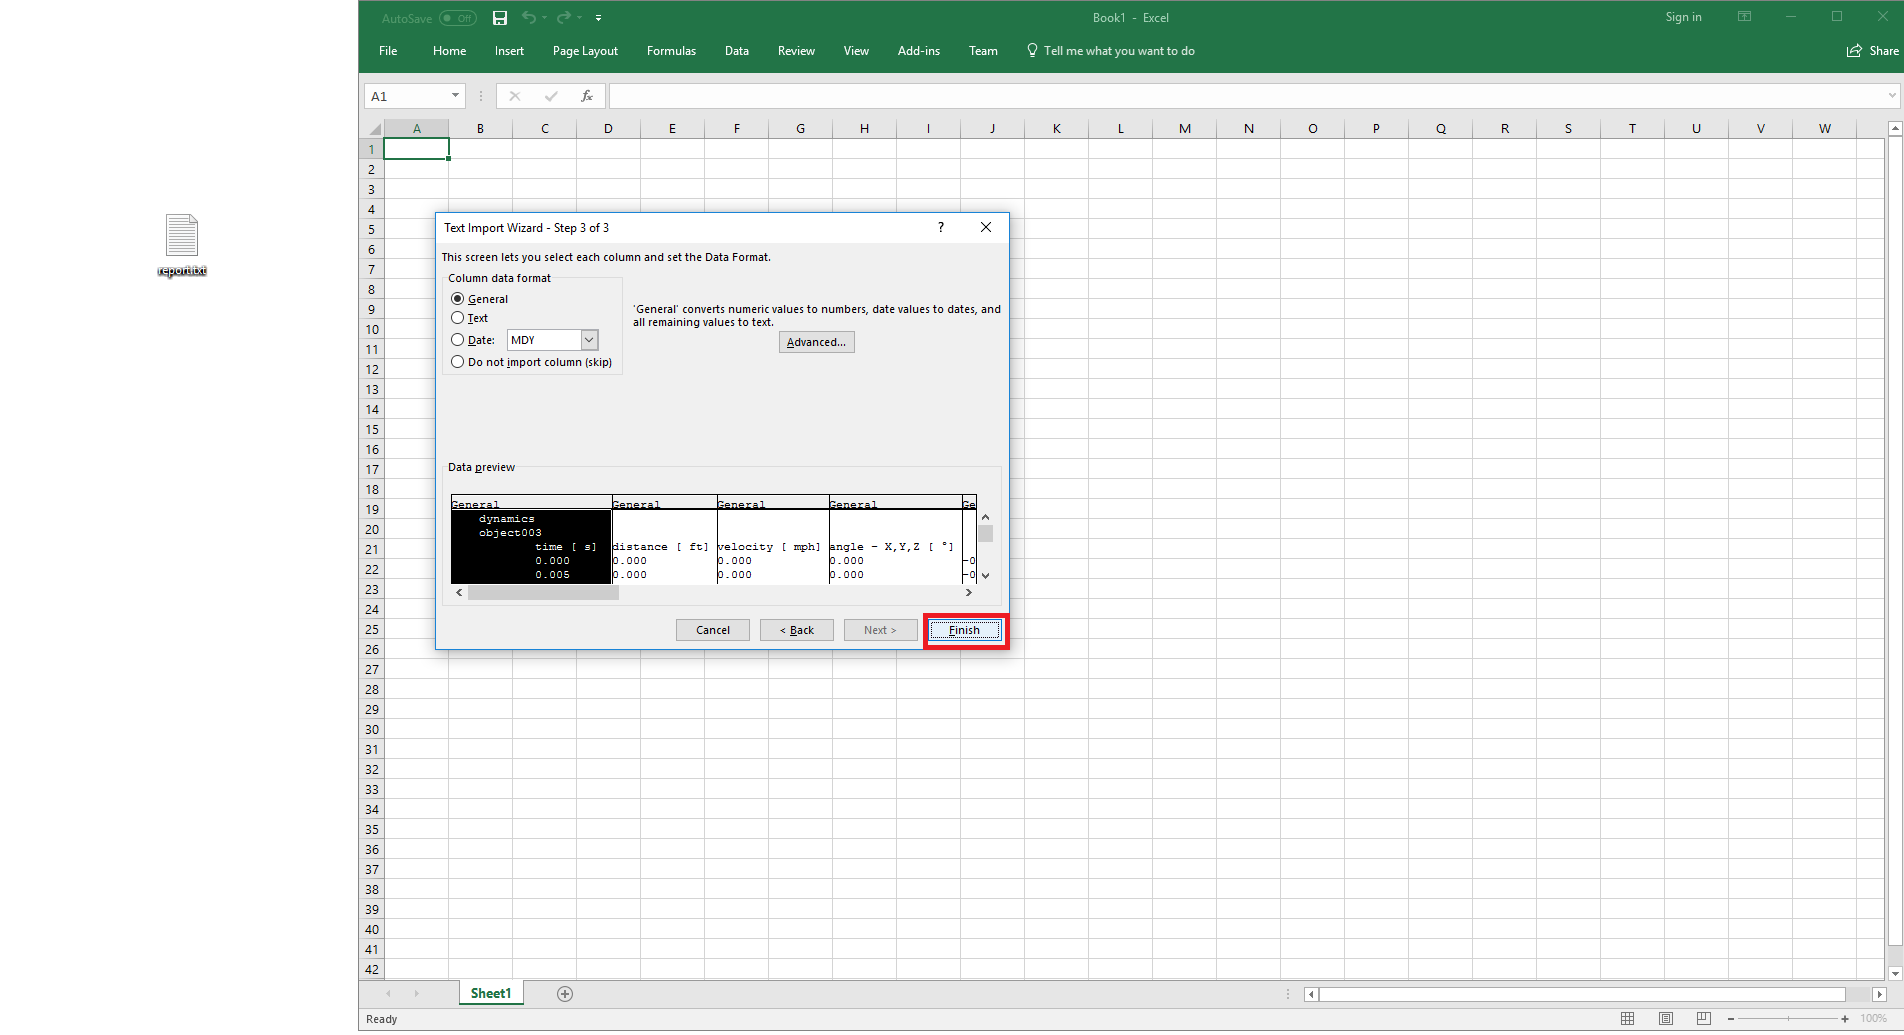1904x1035 pixels.
Task: Click the zoom slider track
Action: (x=1788, y=1018)
